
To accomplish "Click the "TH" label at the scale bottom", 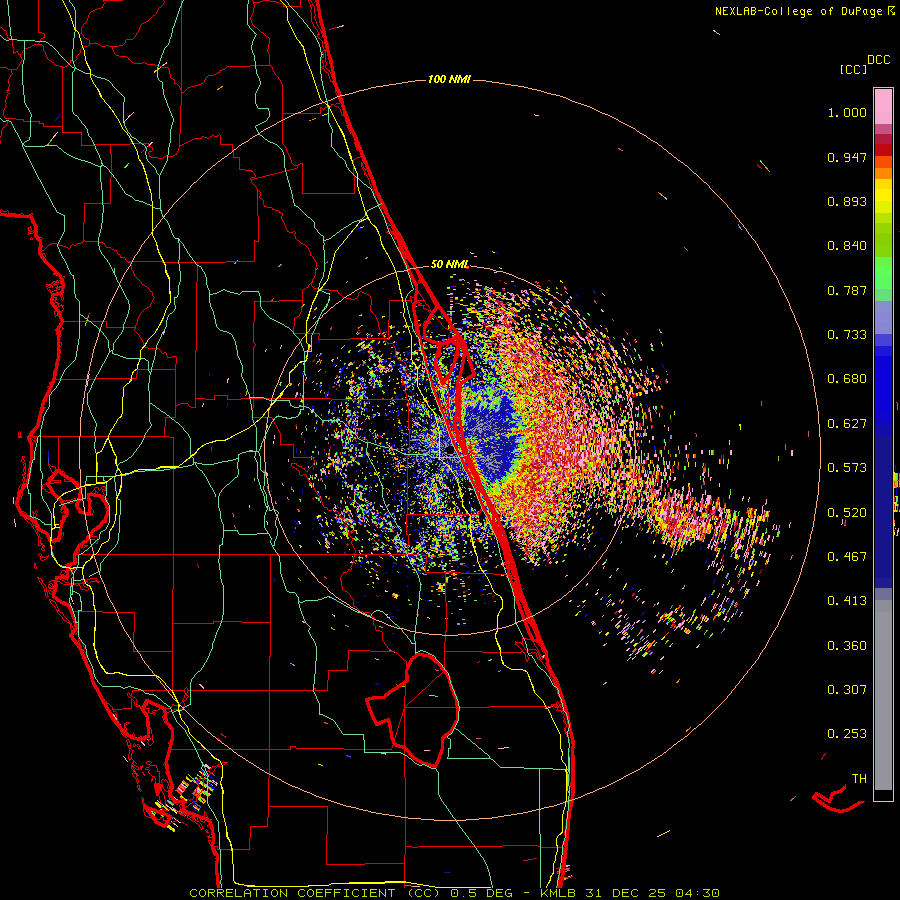I will click(x=859, y=779).
